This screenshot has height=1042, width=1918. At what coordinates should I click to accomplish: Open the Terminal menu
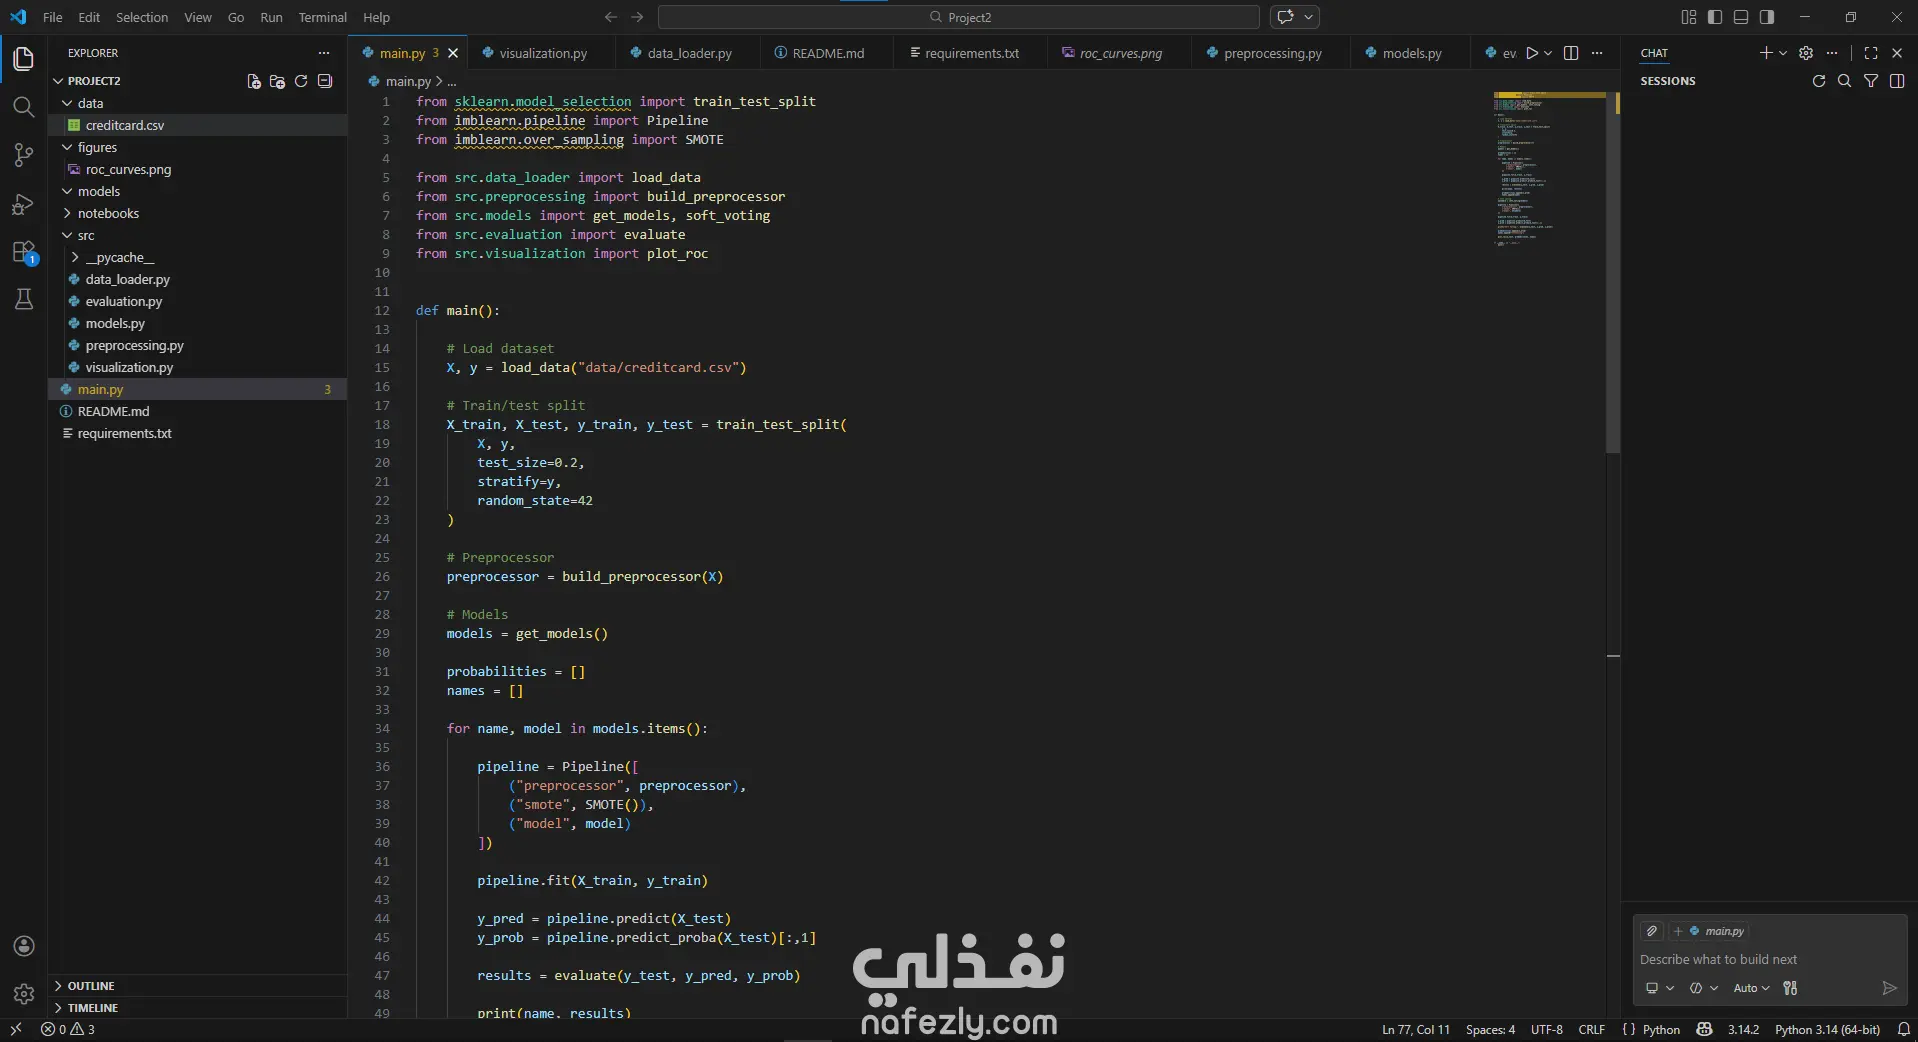pos(323,17)
